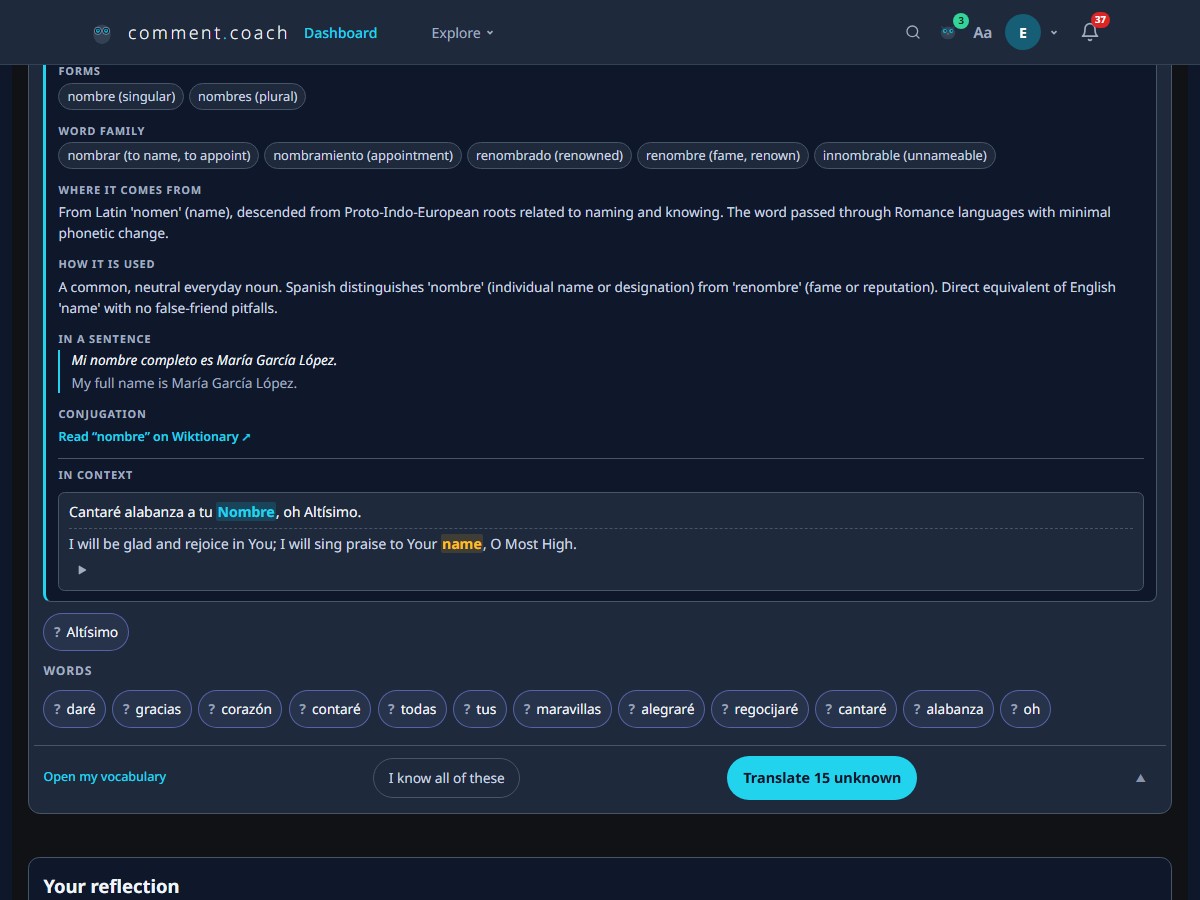The image size is (1200, 900).
Task: Click the E user avatar
Action: pos(1023,33)
